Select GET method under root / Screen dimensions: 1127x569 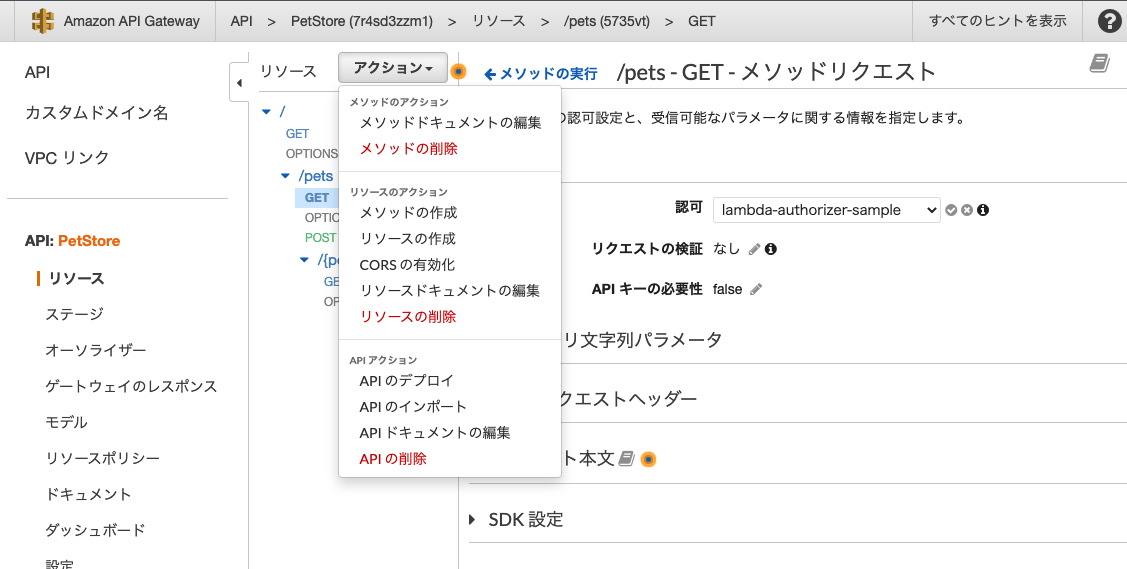click(298, 134)
